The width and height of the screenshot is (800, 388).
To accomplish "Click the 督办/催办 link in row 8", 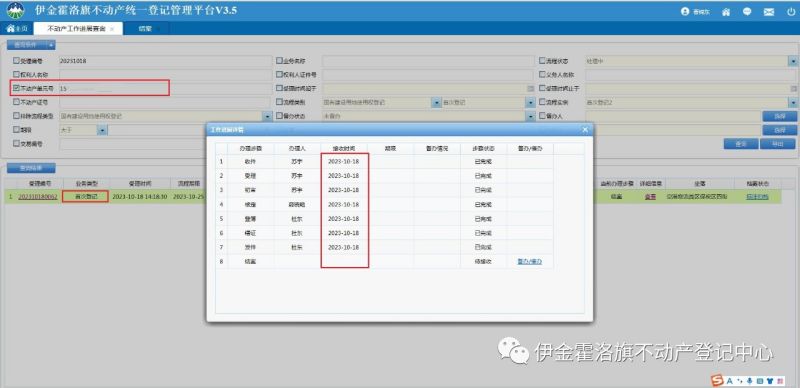I will 529,261.
